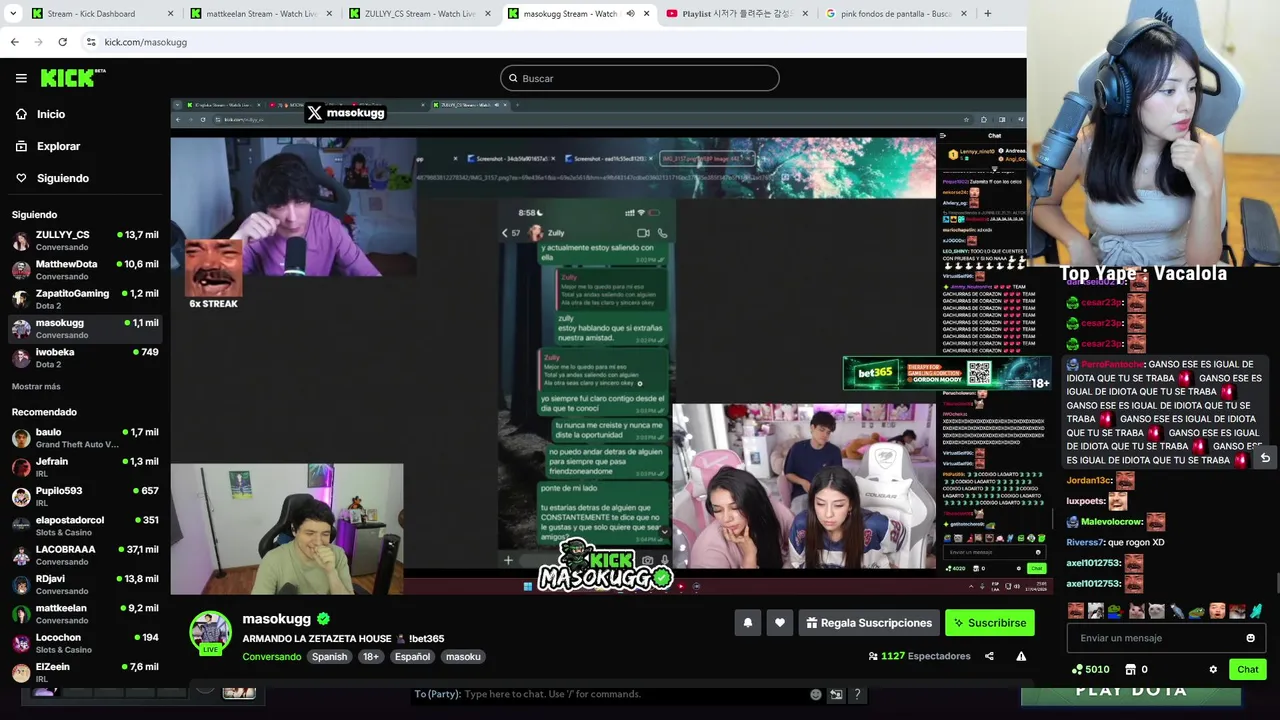The width and height of the screenshot is (1280, 720).
Task: Open MatthewDota channel in sidebar
Action: 85,270
